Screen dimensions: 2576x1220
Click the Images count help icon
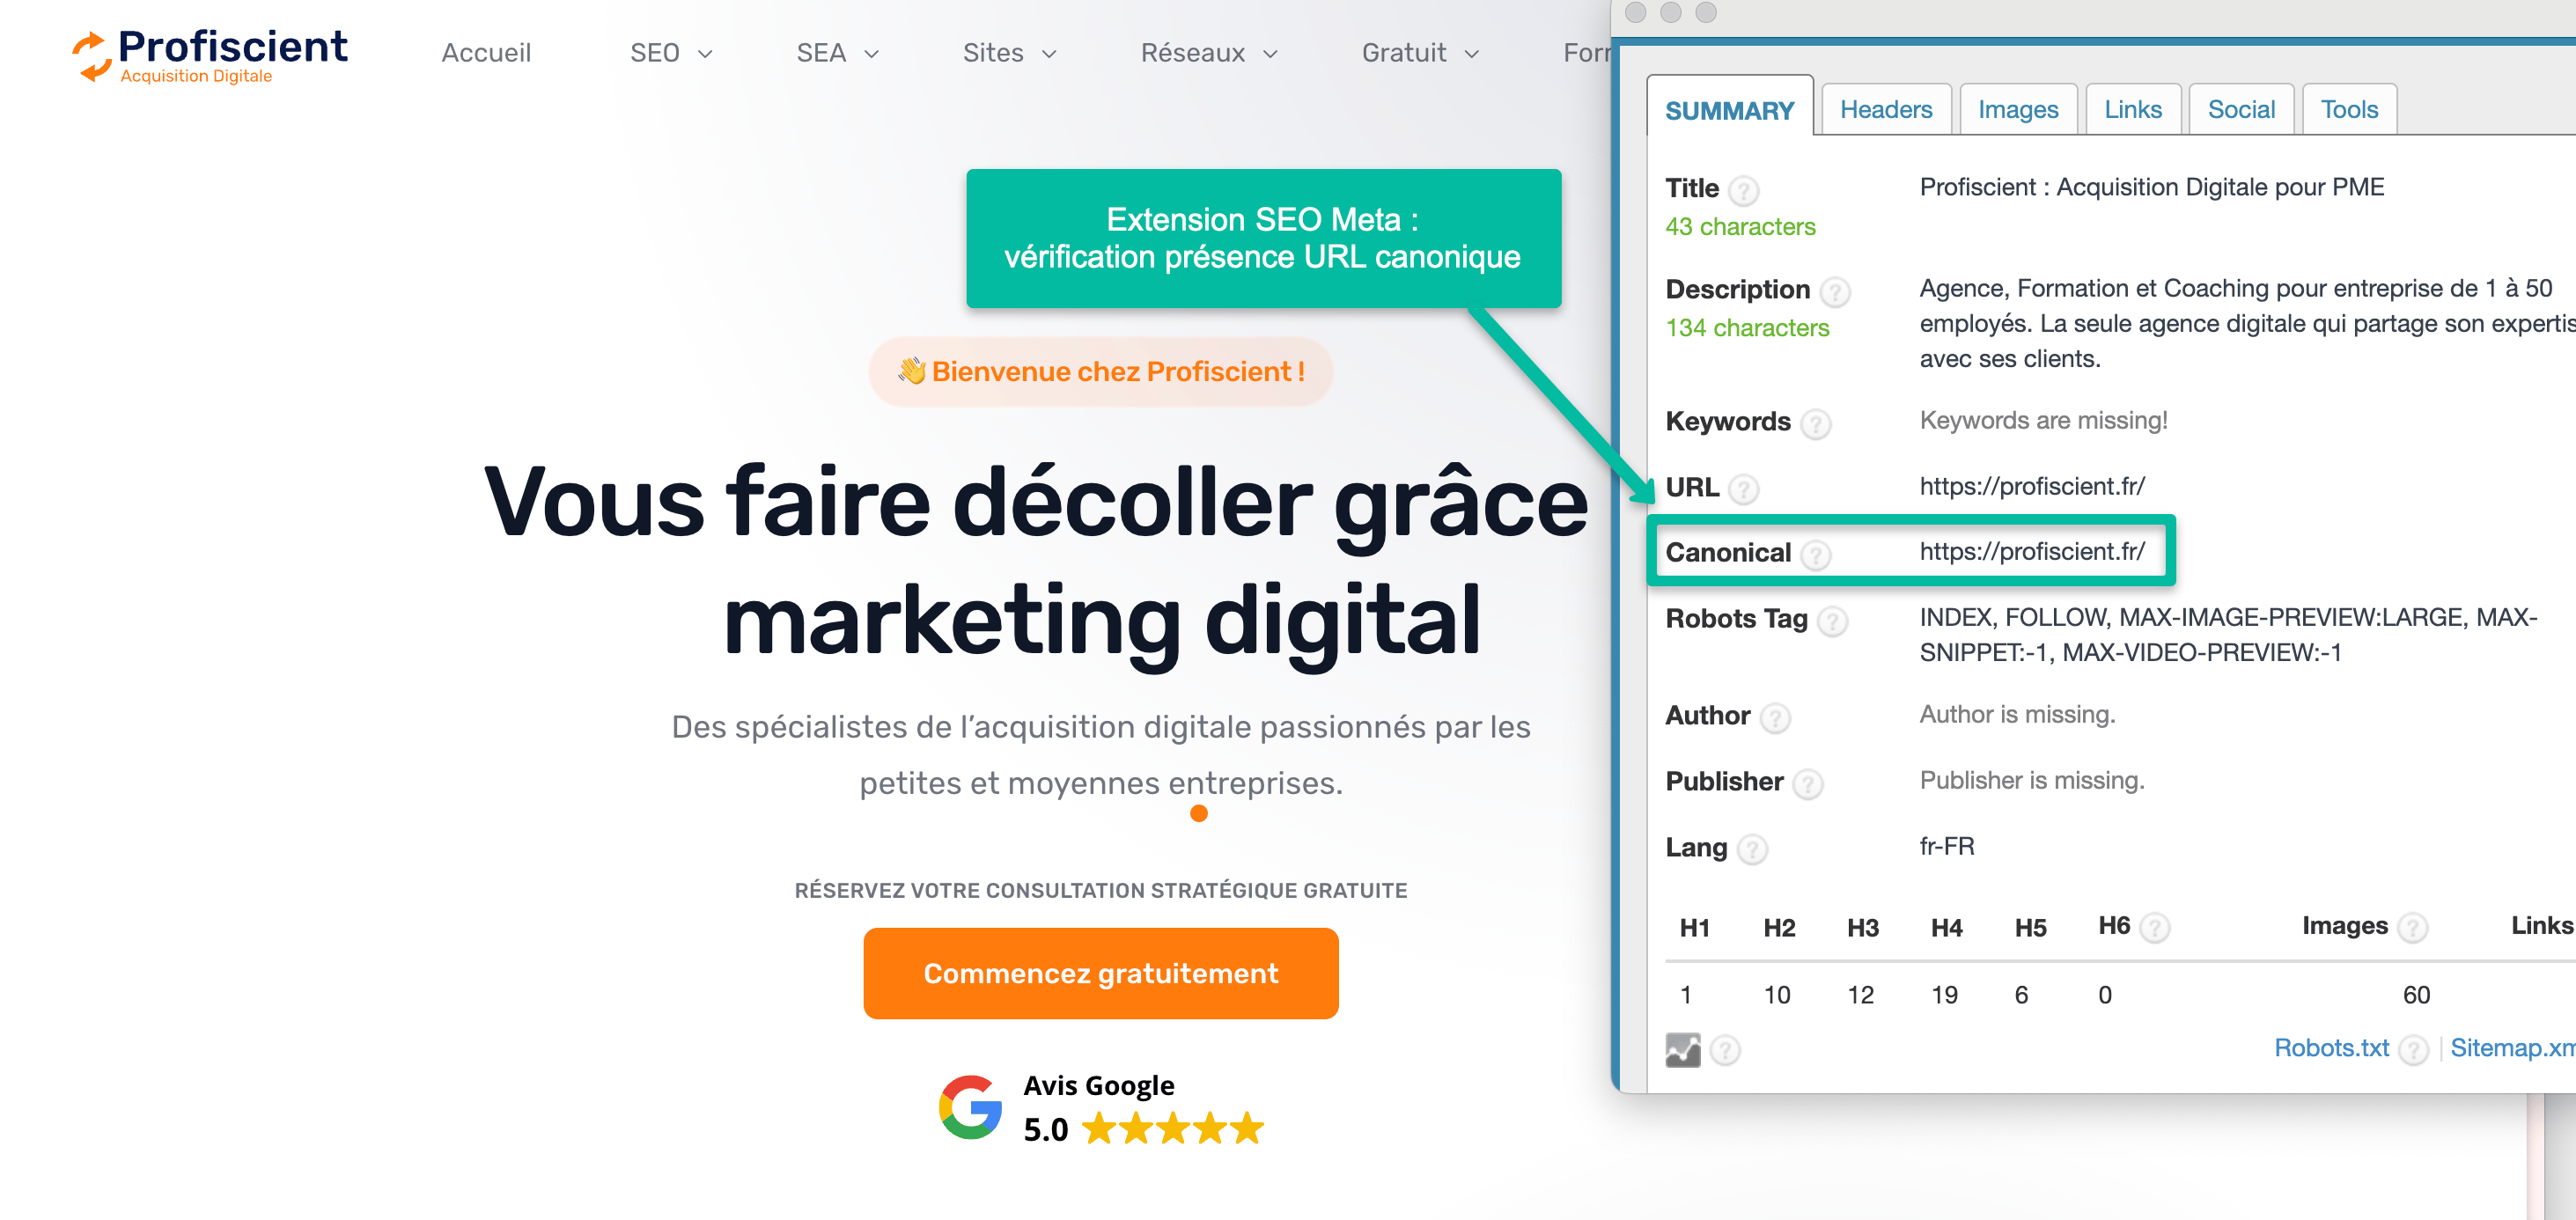coord(2413,928)
